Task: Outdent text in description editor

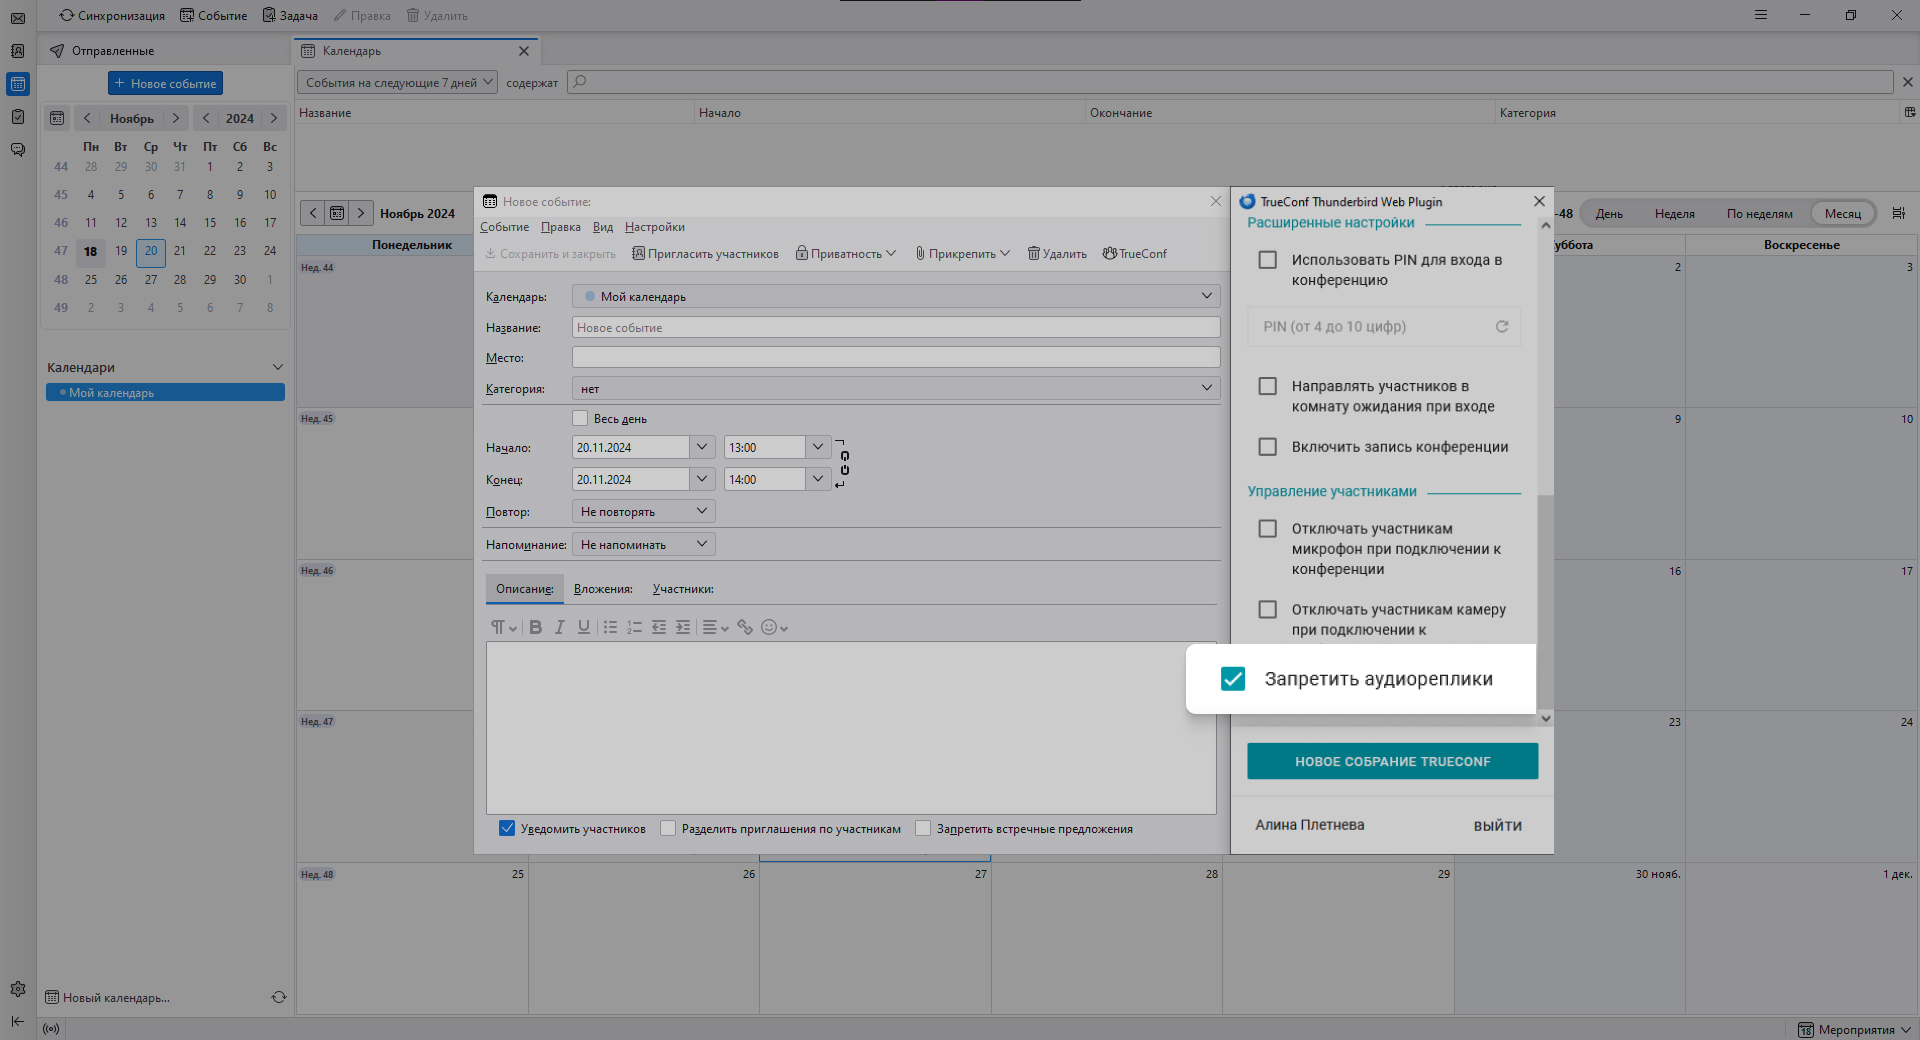Action: [x=659, y=627]
